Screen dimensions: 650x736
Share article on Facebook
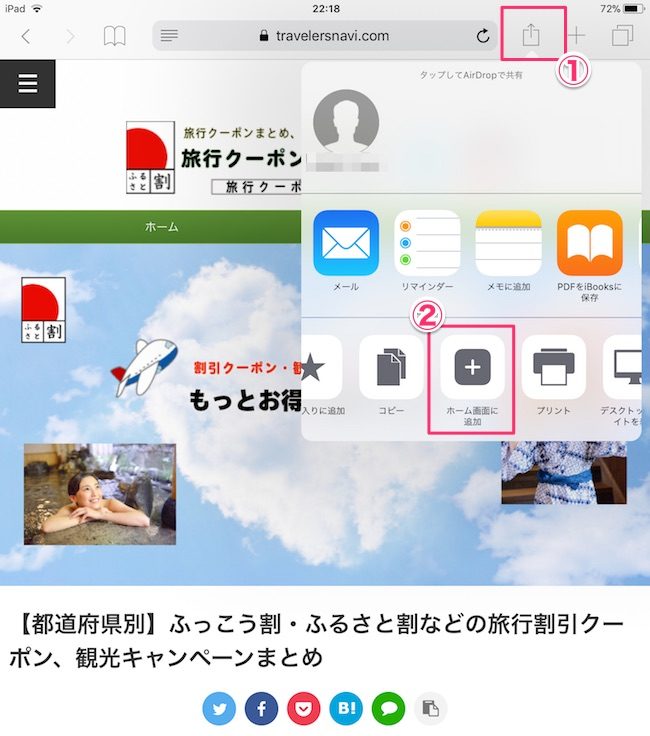pos(261,708)
